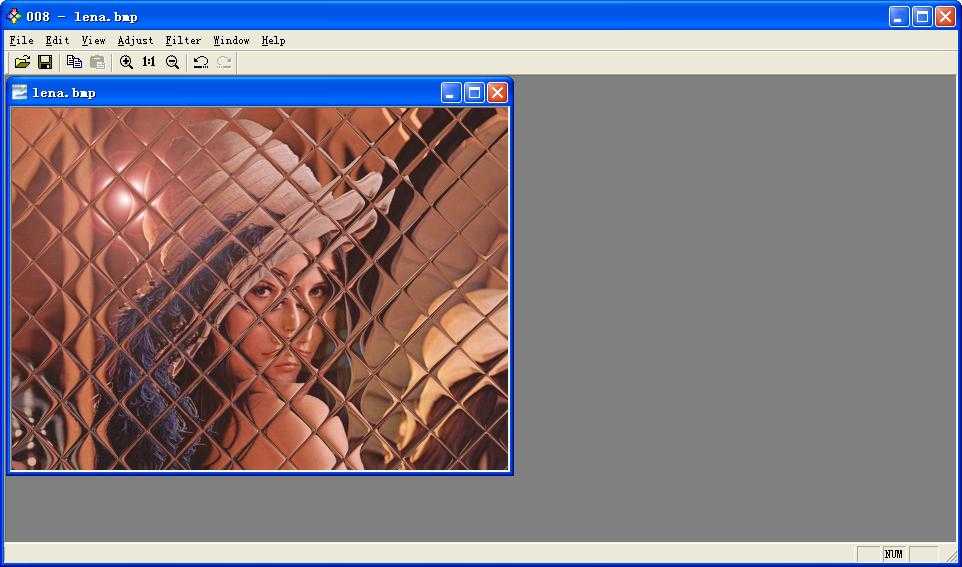The height and width of the screenshot is (567, 962).
Task: Close the main 008 application window
Action: point(945,17)
